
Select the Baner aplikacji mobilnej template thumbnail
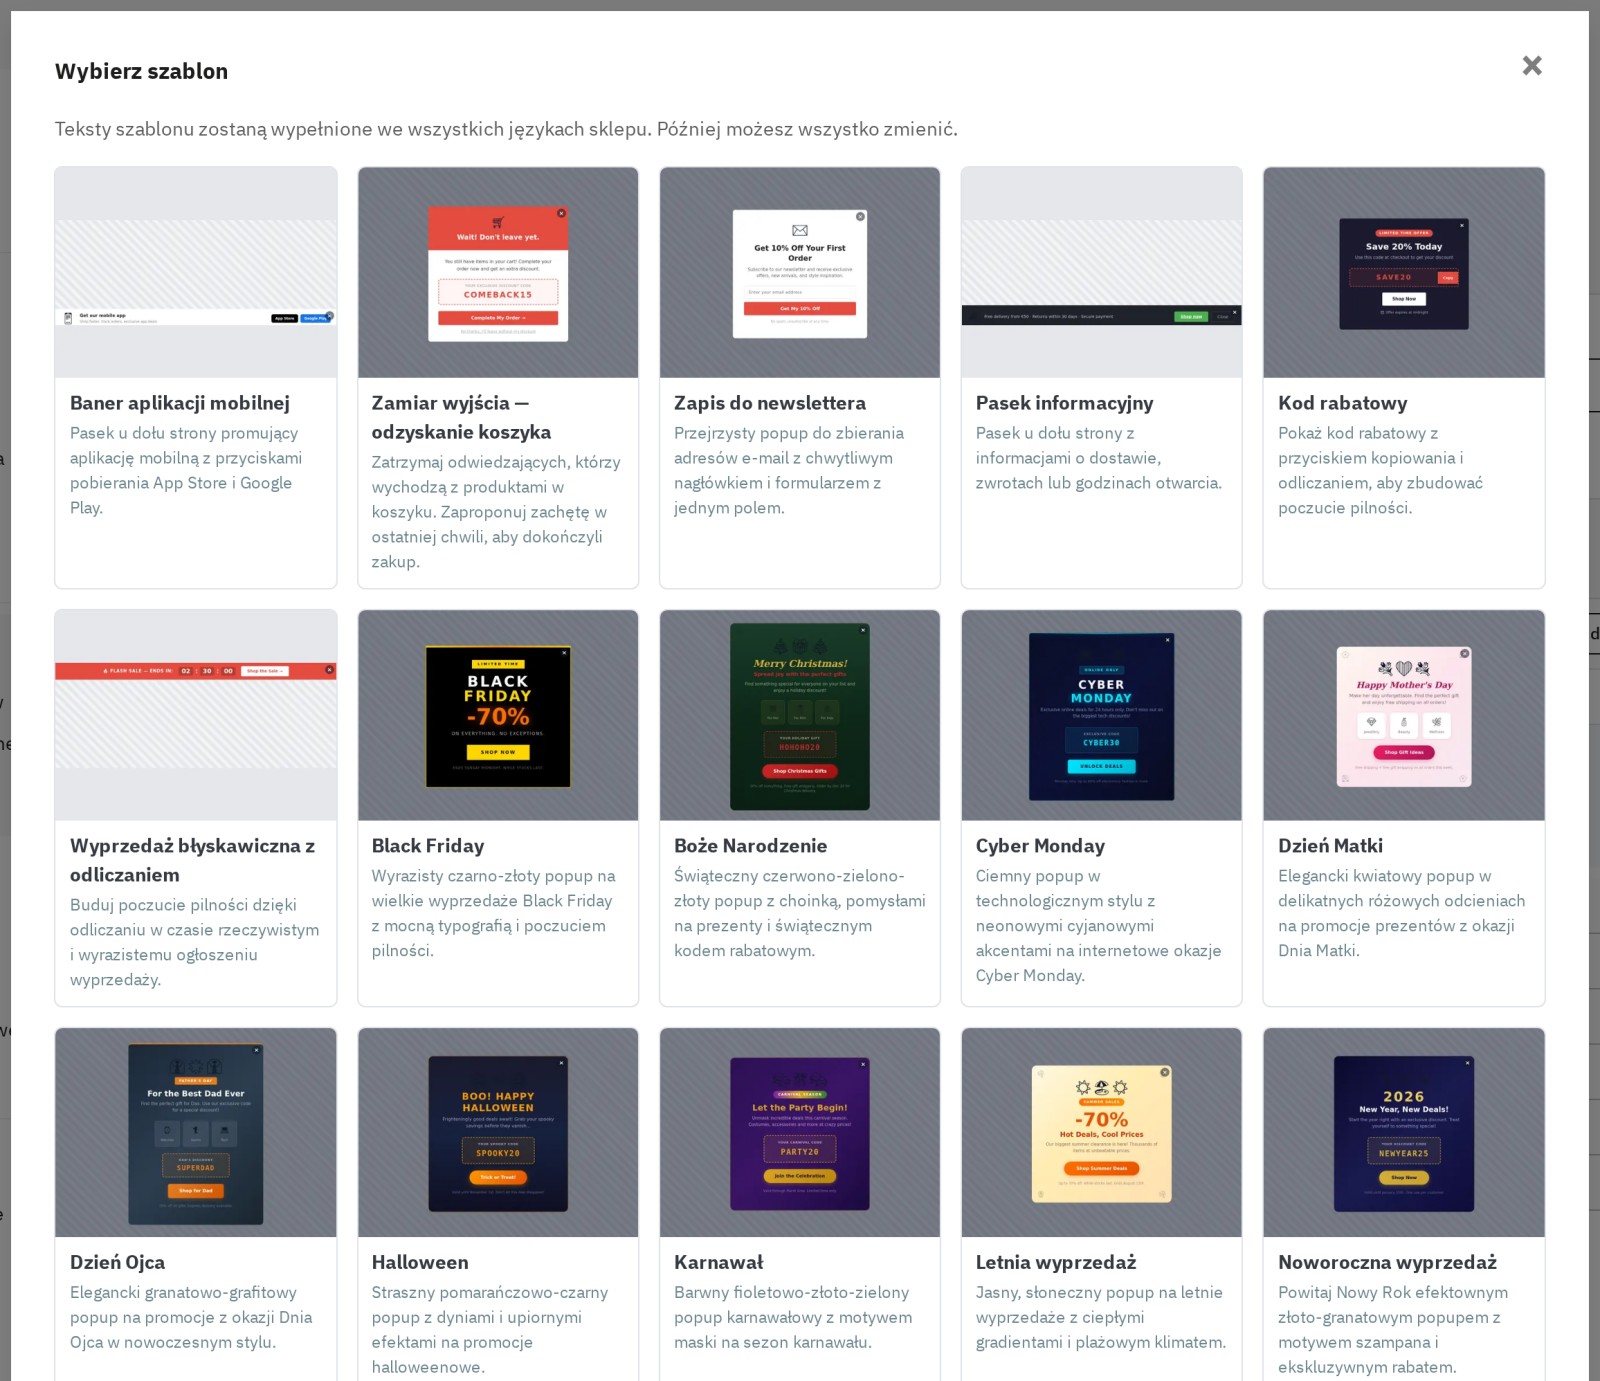point(196,272)
